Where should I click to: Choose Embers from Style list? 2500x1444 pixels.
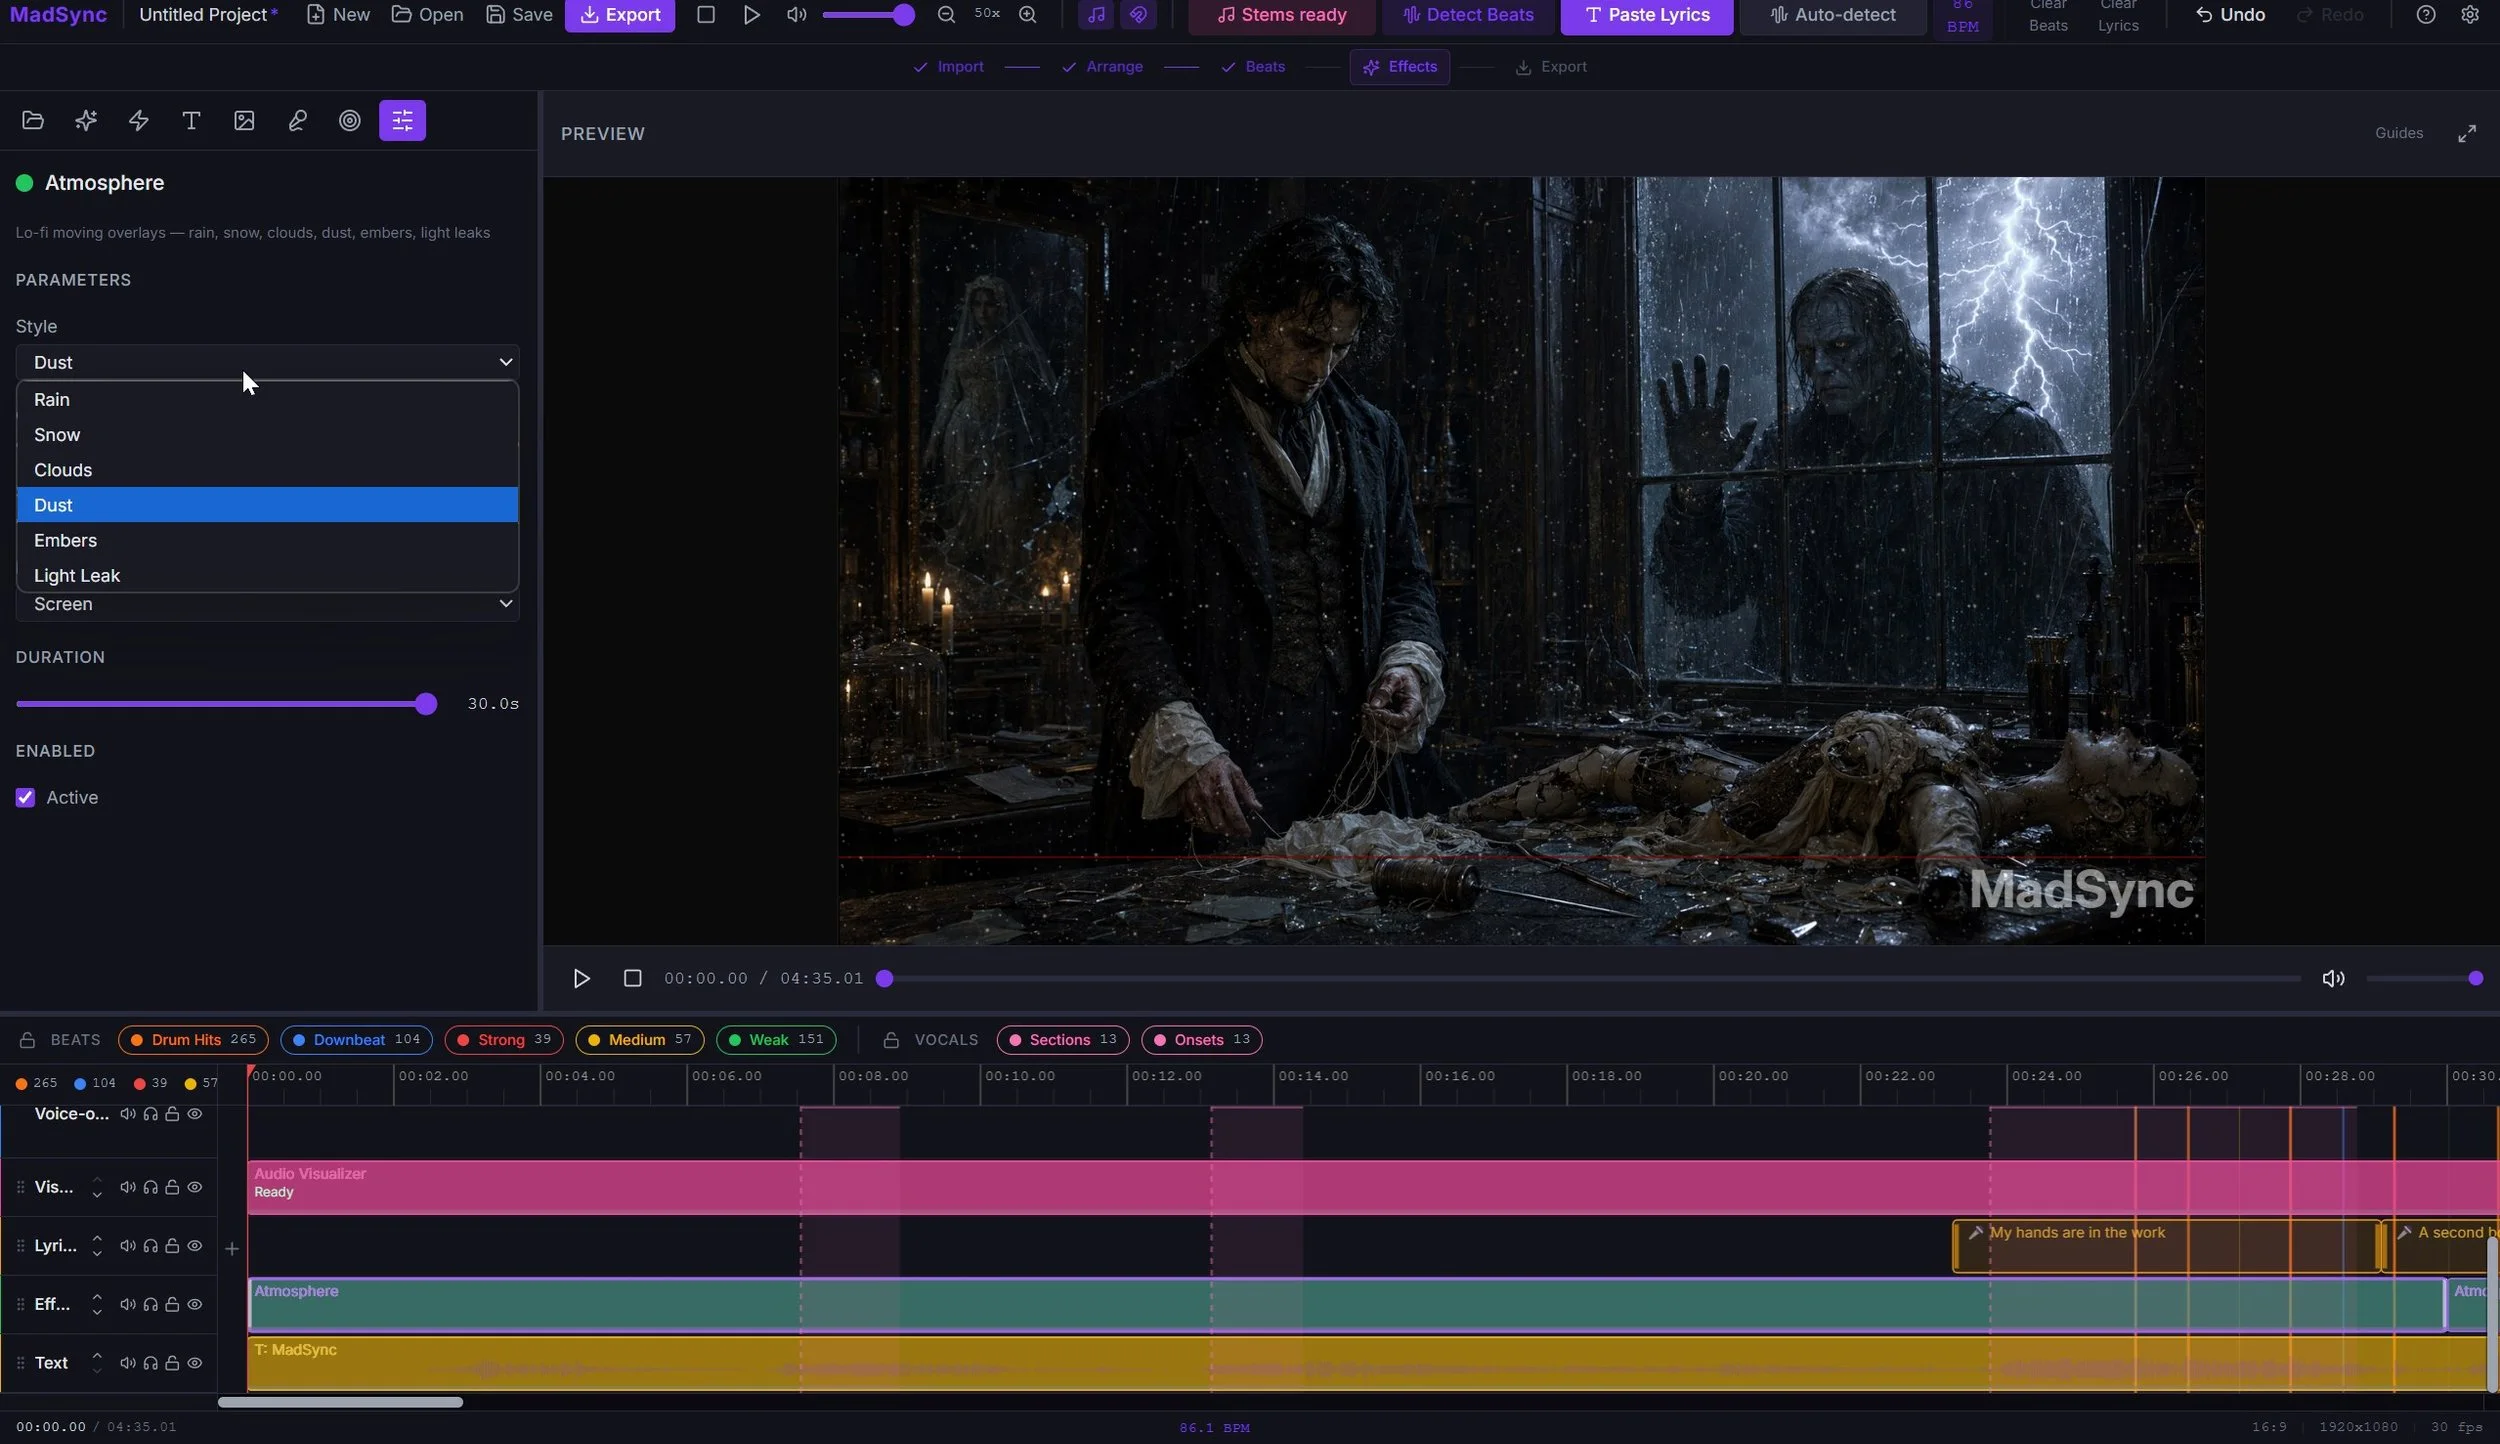click(267, 540)
